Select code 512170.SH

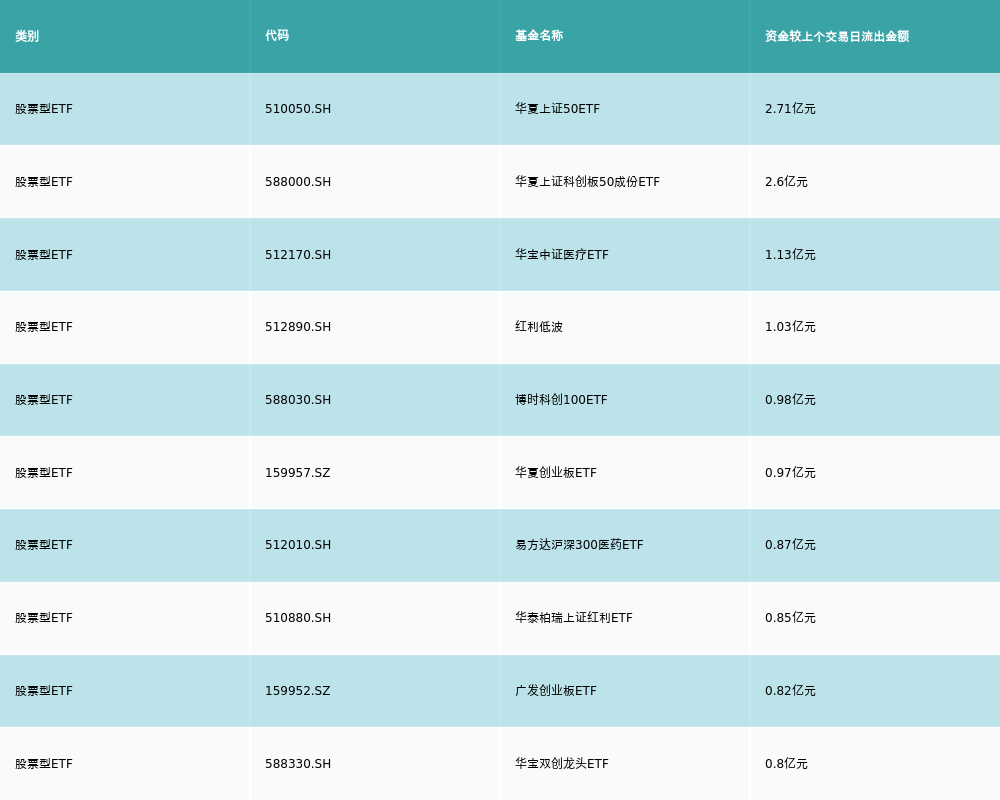pyautogui.click(x=298, y=255)
